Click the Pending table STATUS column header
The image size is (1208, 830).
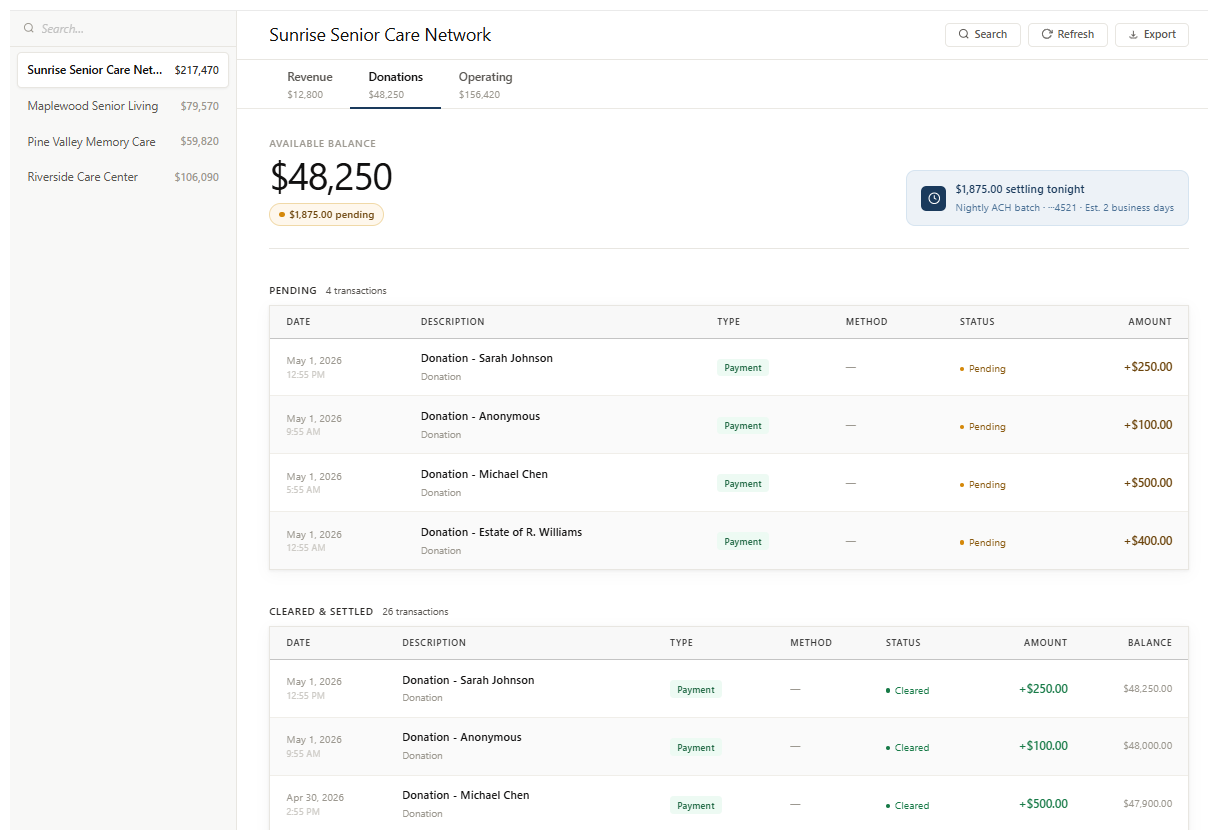(977, 322)
